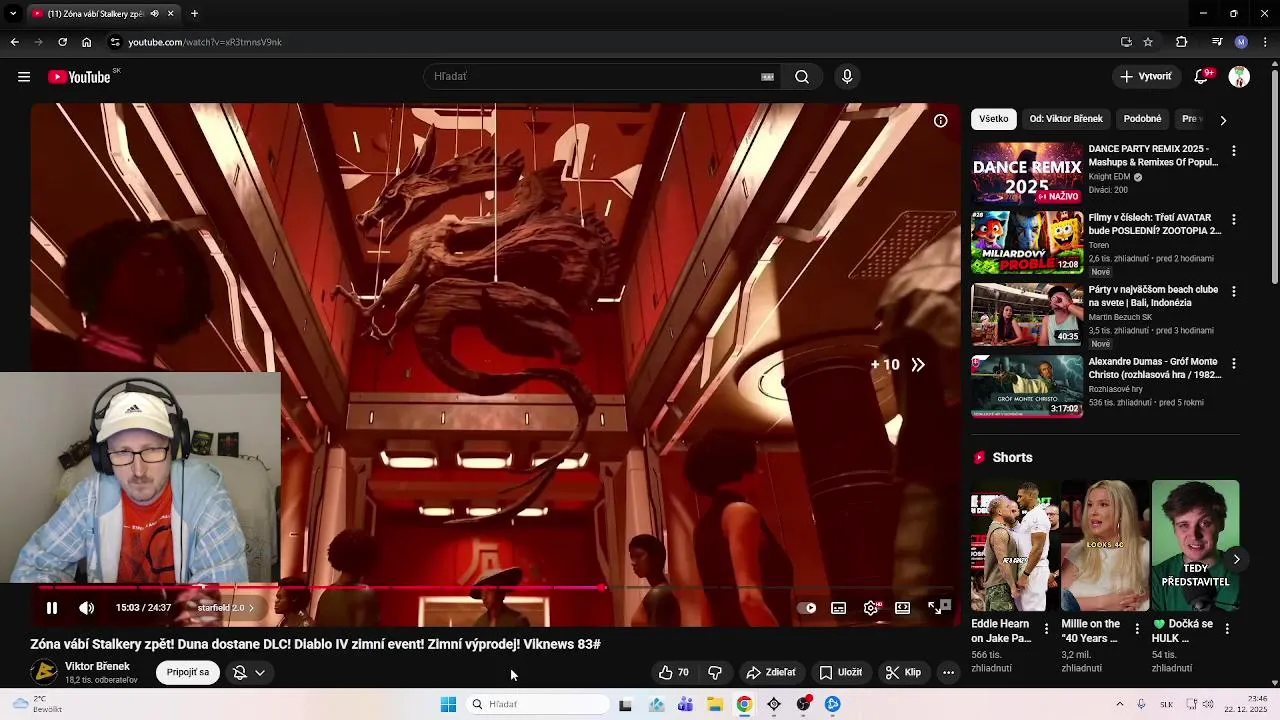Bookmark this page with star
The image size is (1280, 720).
1148,42
